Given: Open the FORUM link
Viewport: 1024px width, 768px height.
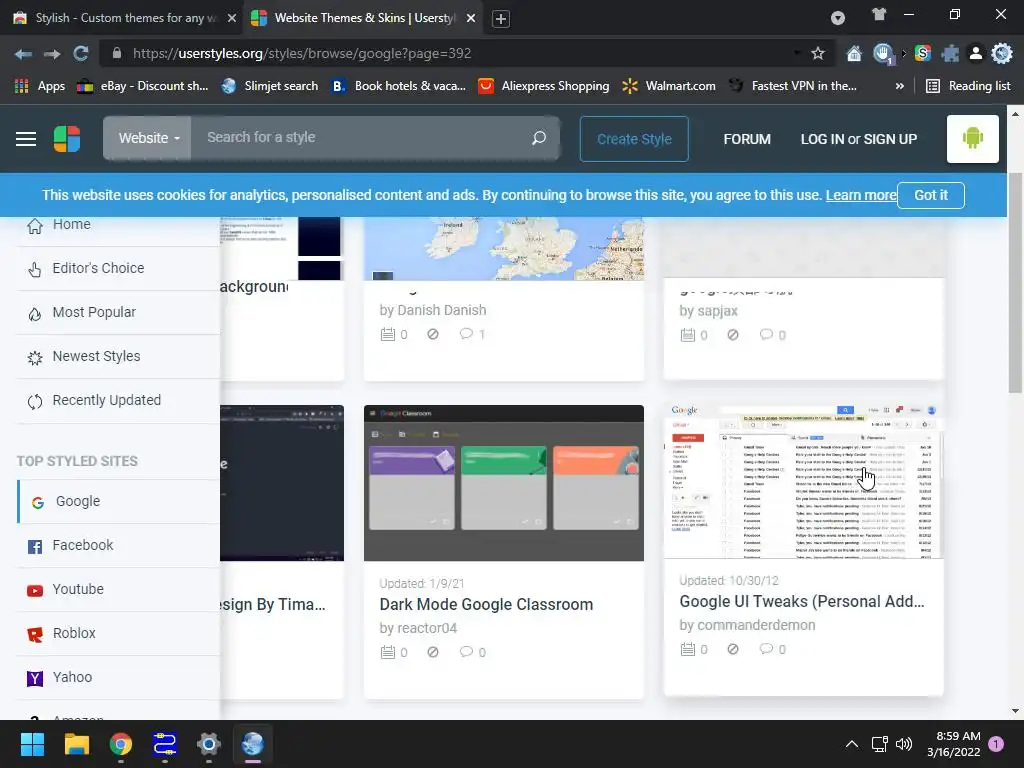Looking at the screenshot, I should (747, 139).
